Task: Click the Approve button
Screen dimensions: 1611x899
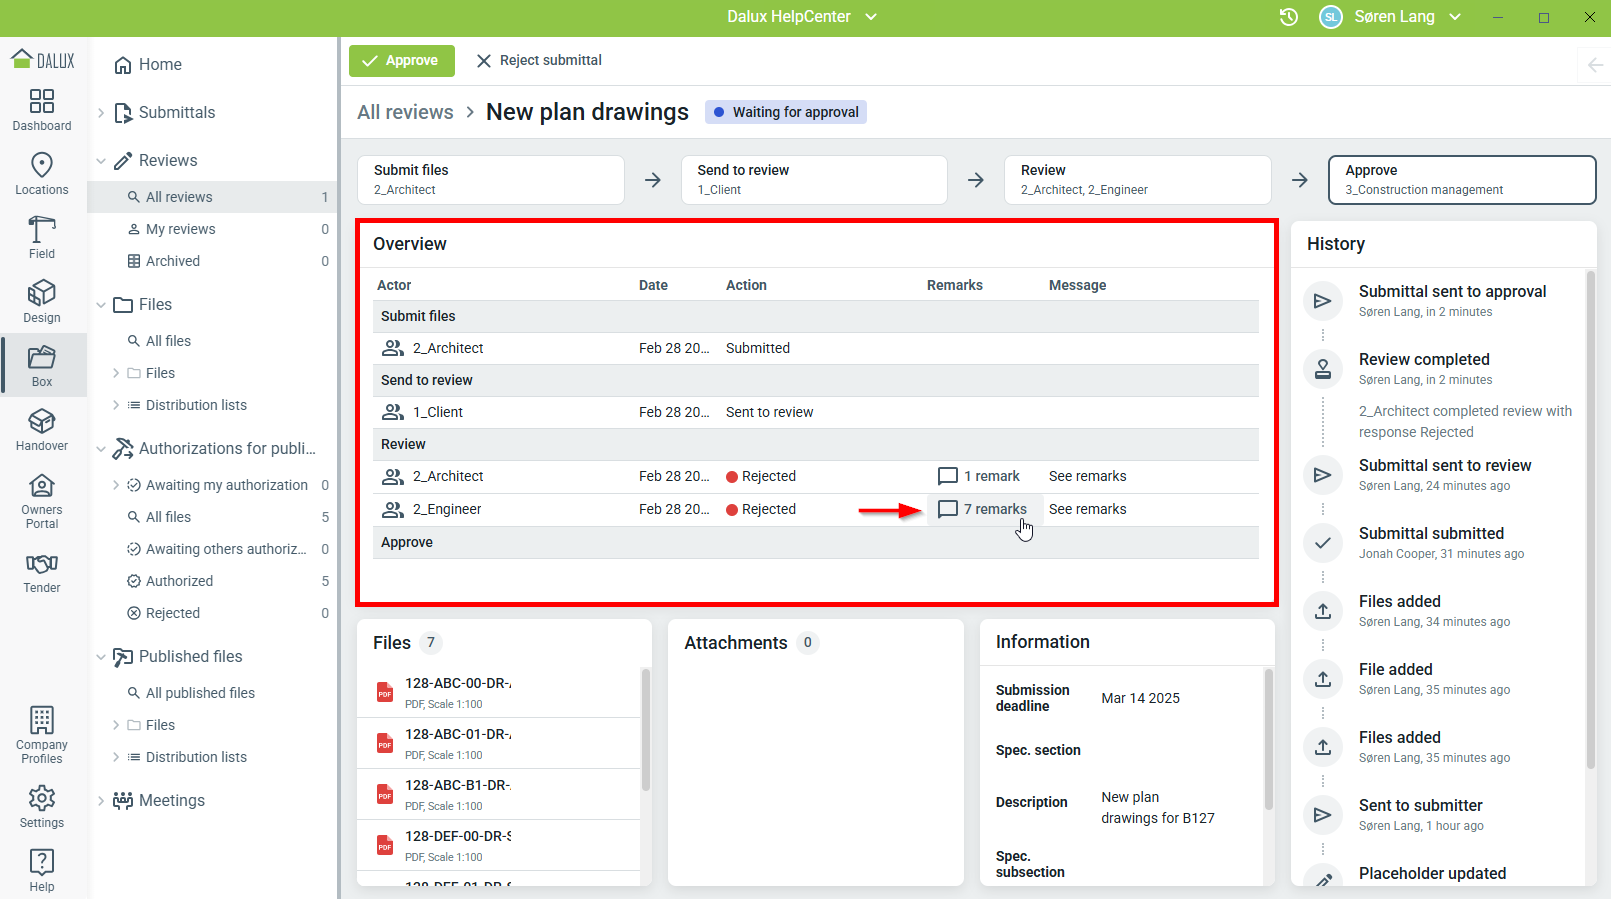Action: pos(401,61)
